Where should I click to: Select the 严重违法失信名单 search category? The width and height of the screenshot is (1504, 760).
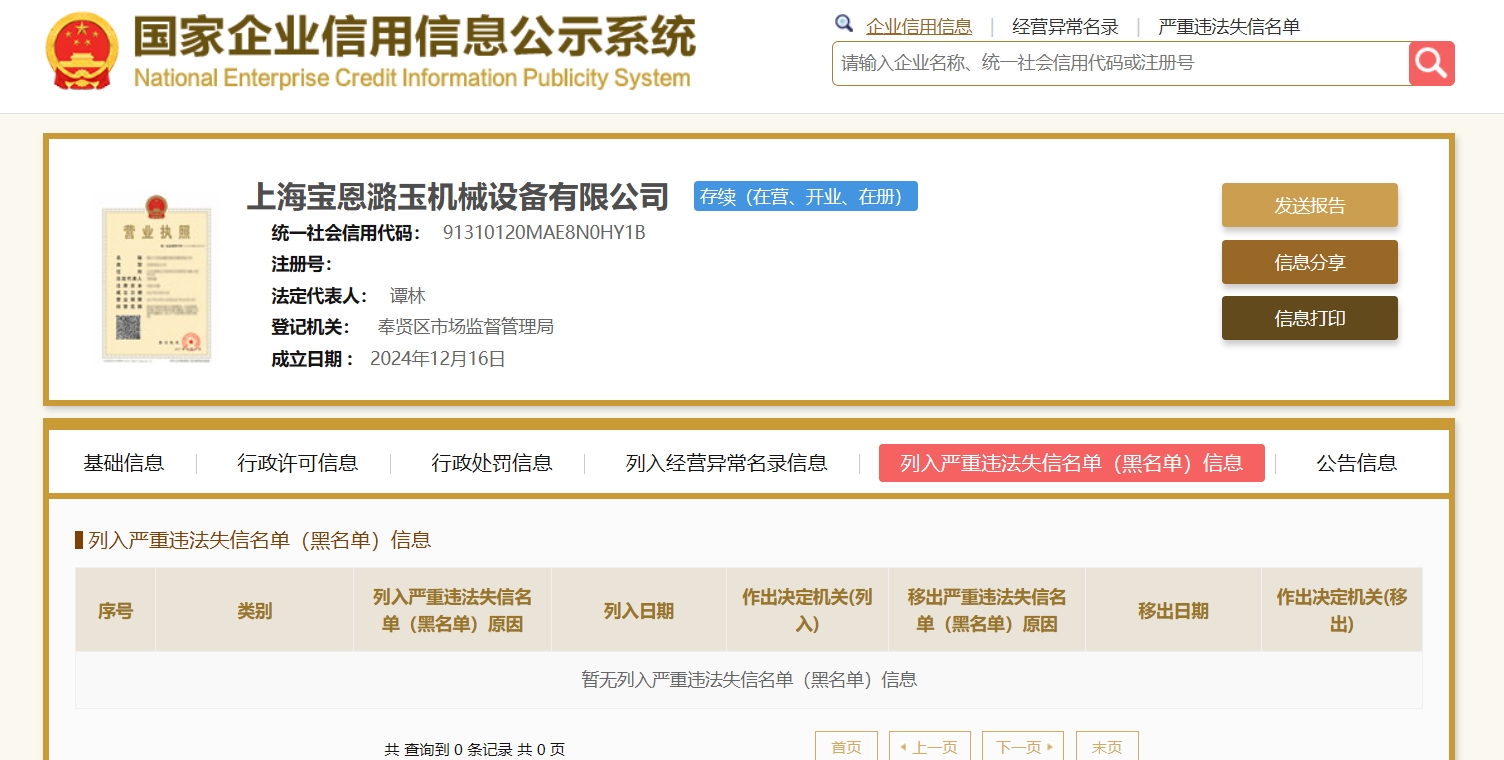[1229, 27]
